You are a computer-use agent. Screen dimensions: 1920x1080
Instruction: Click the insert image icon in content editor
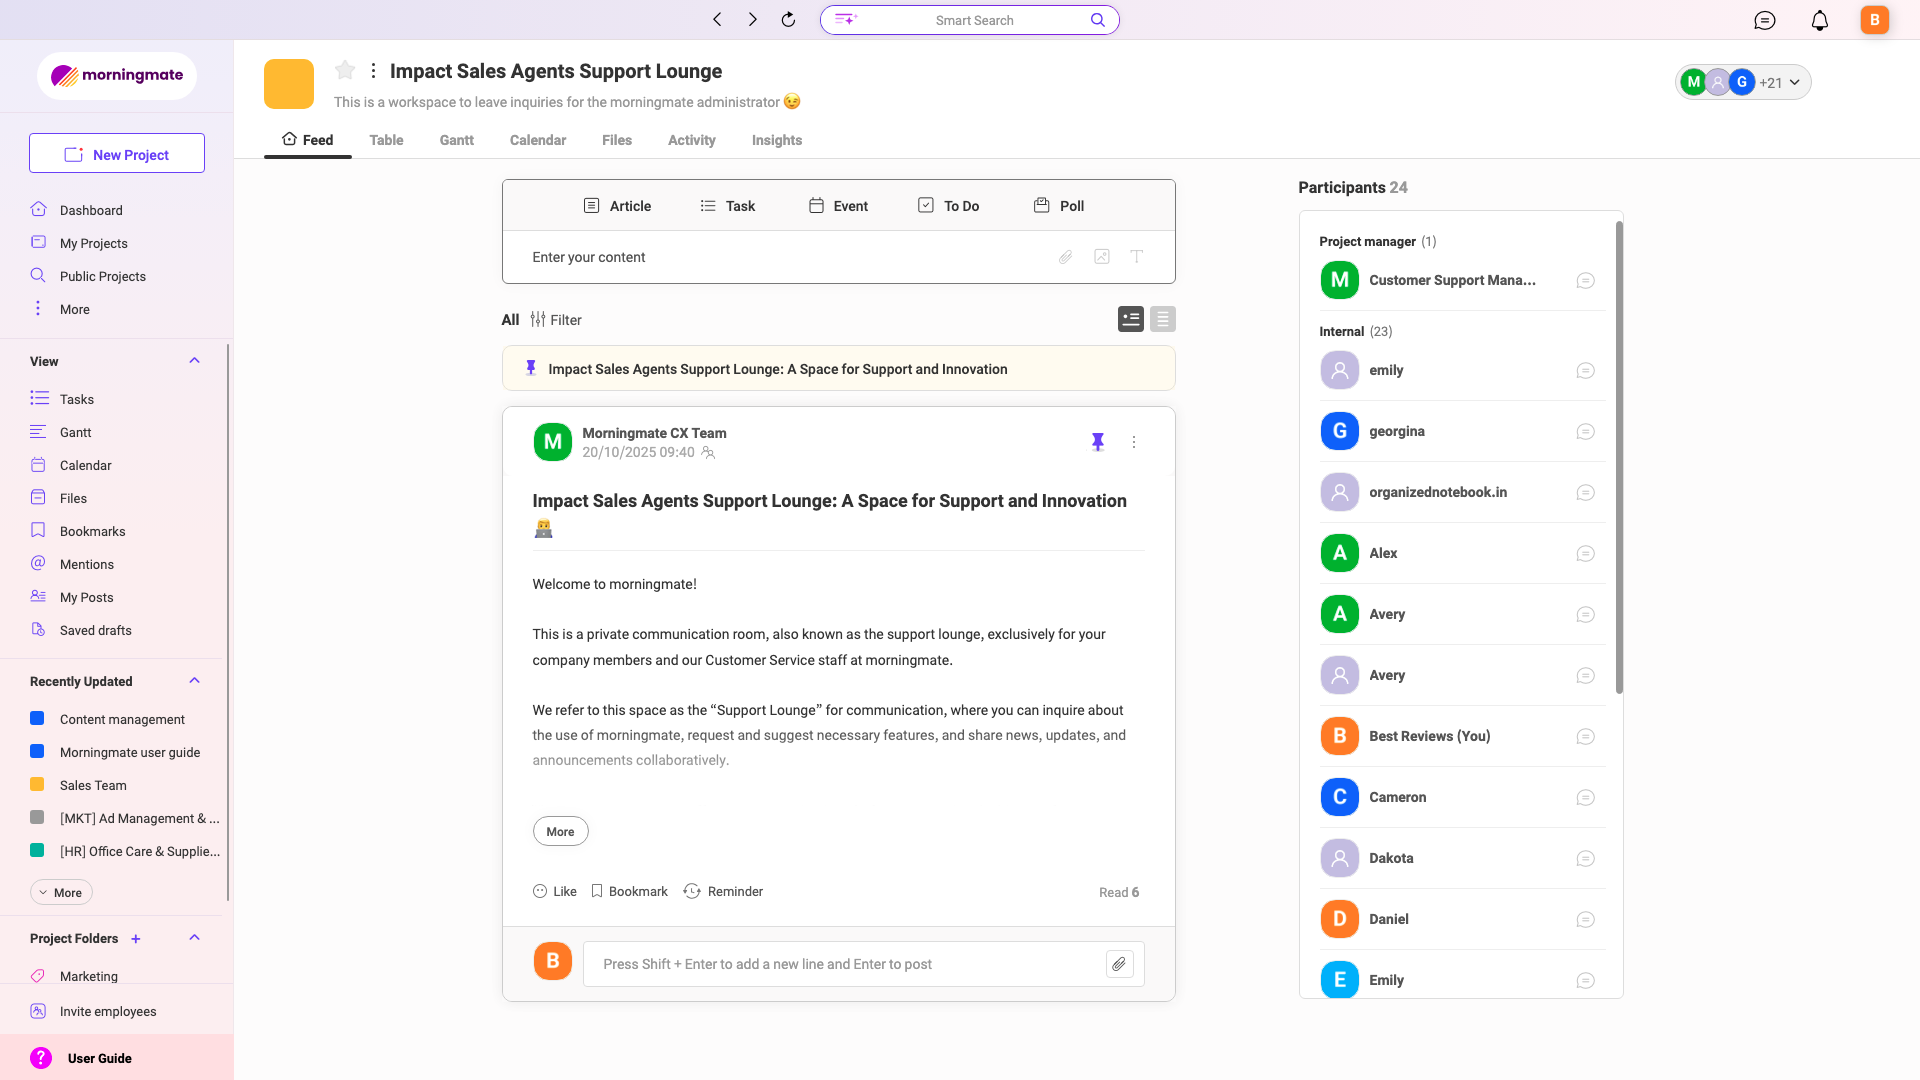click(x=1101, y=257)
